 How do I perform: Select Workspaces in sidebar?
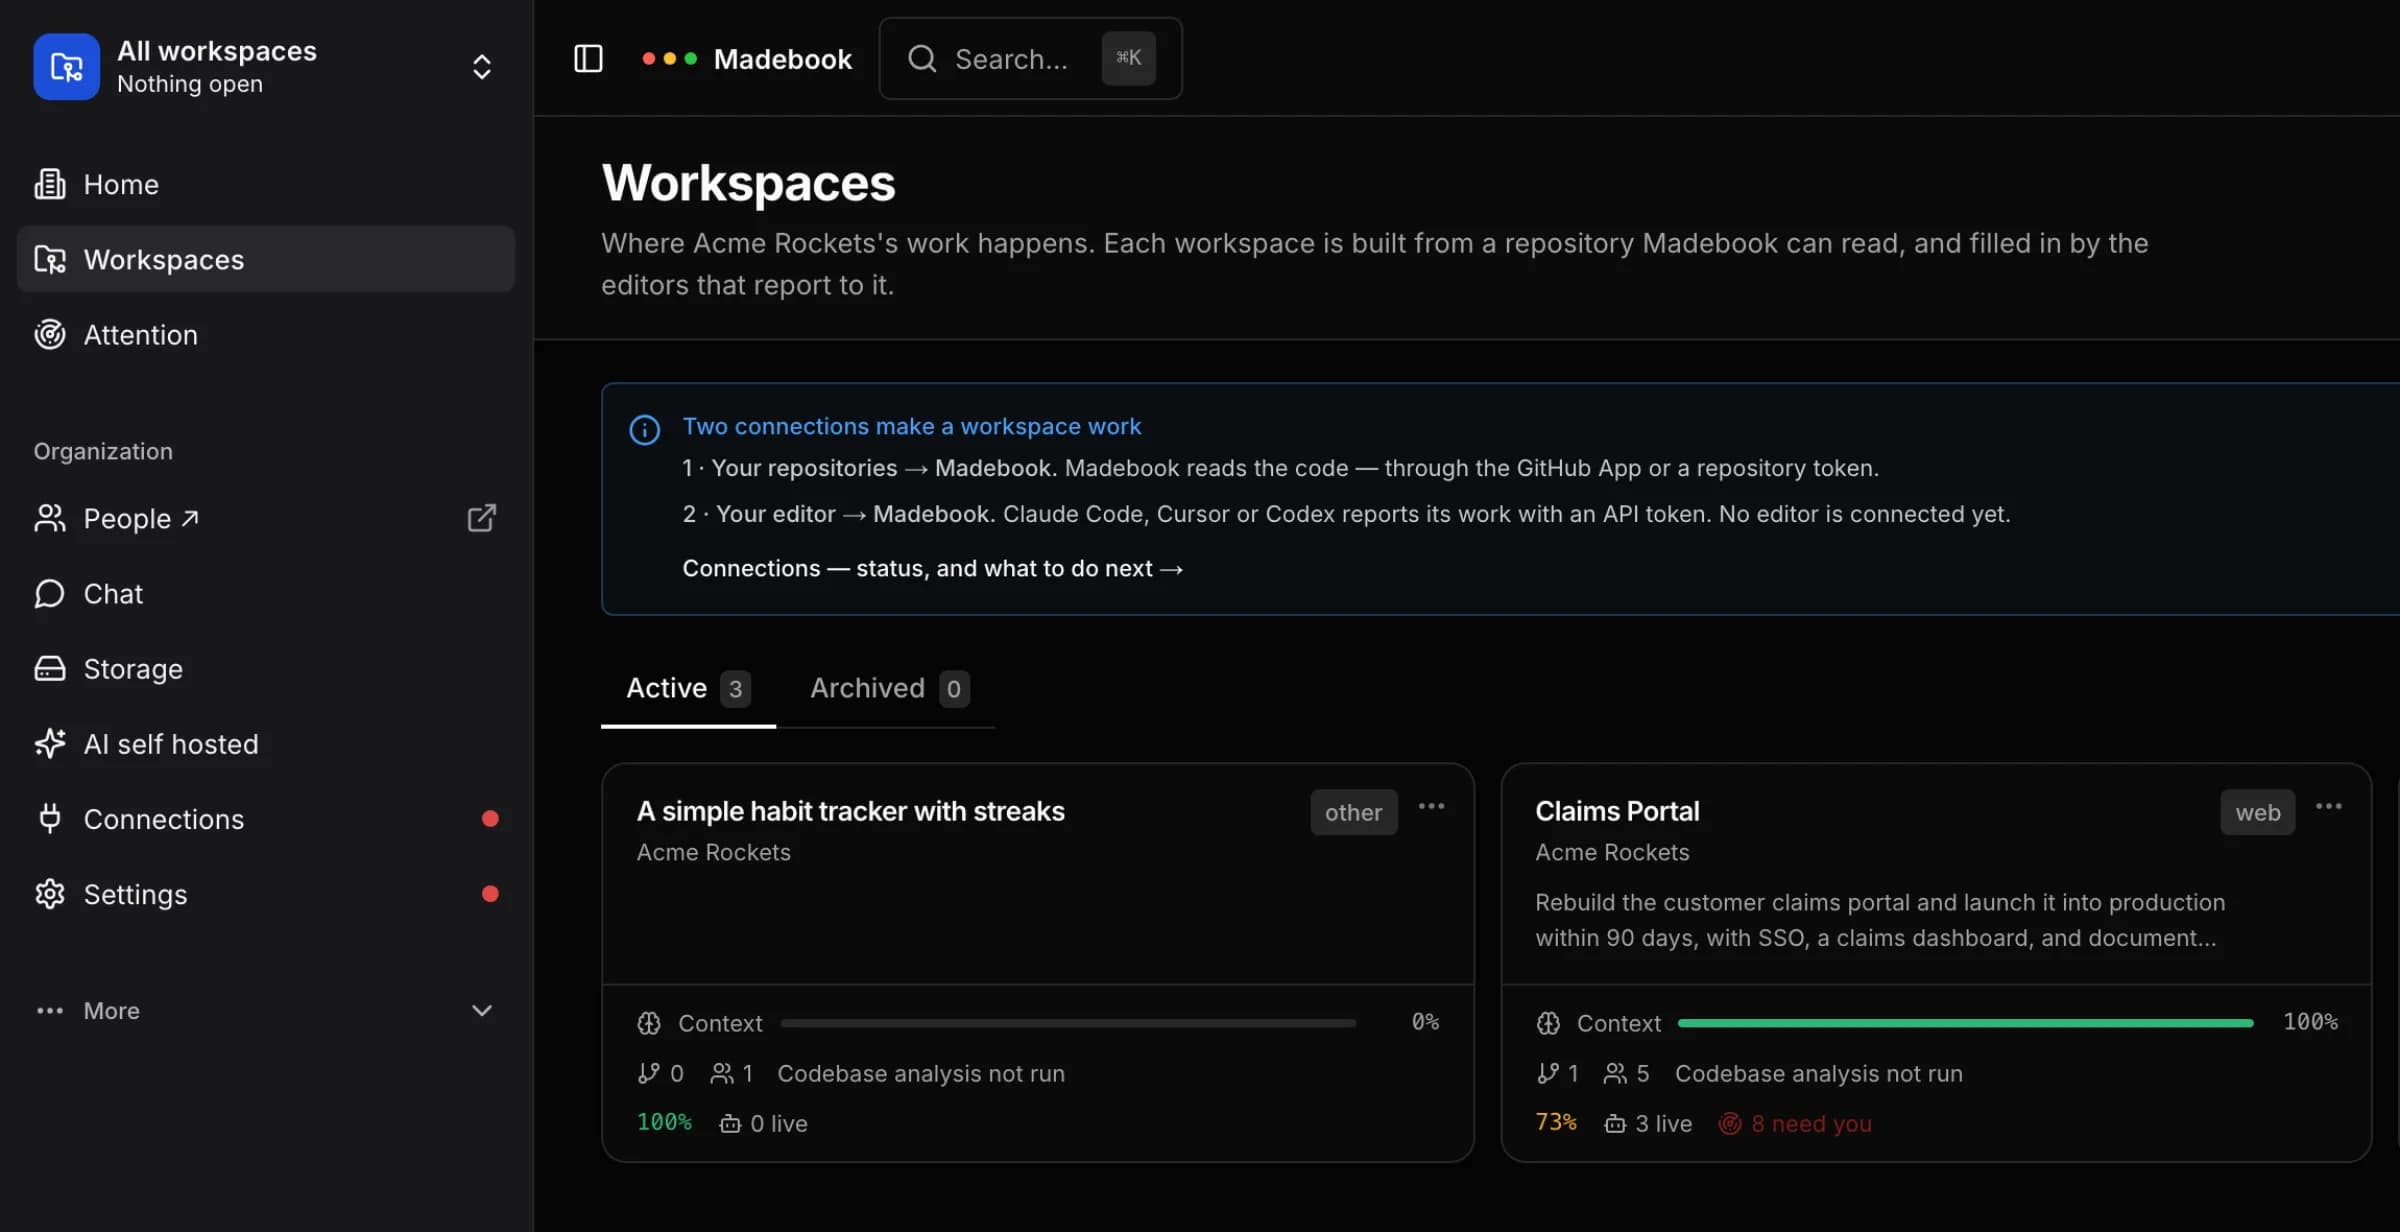pyautogui.click(x=266, y=259)
